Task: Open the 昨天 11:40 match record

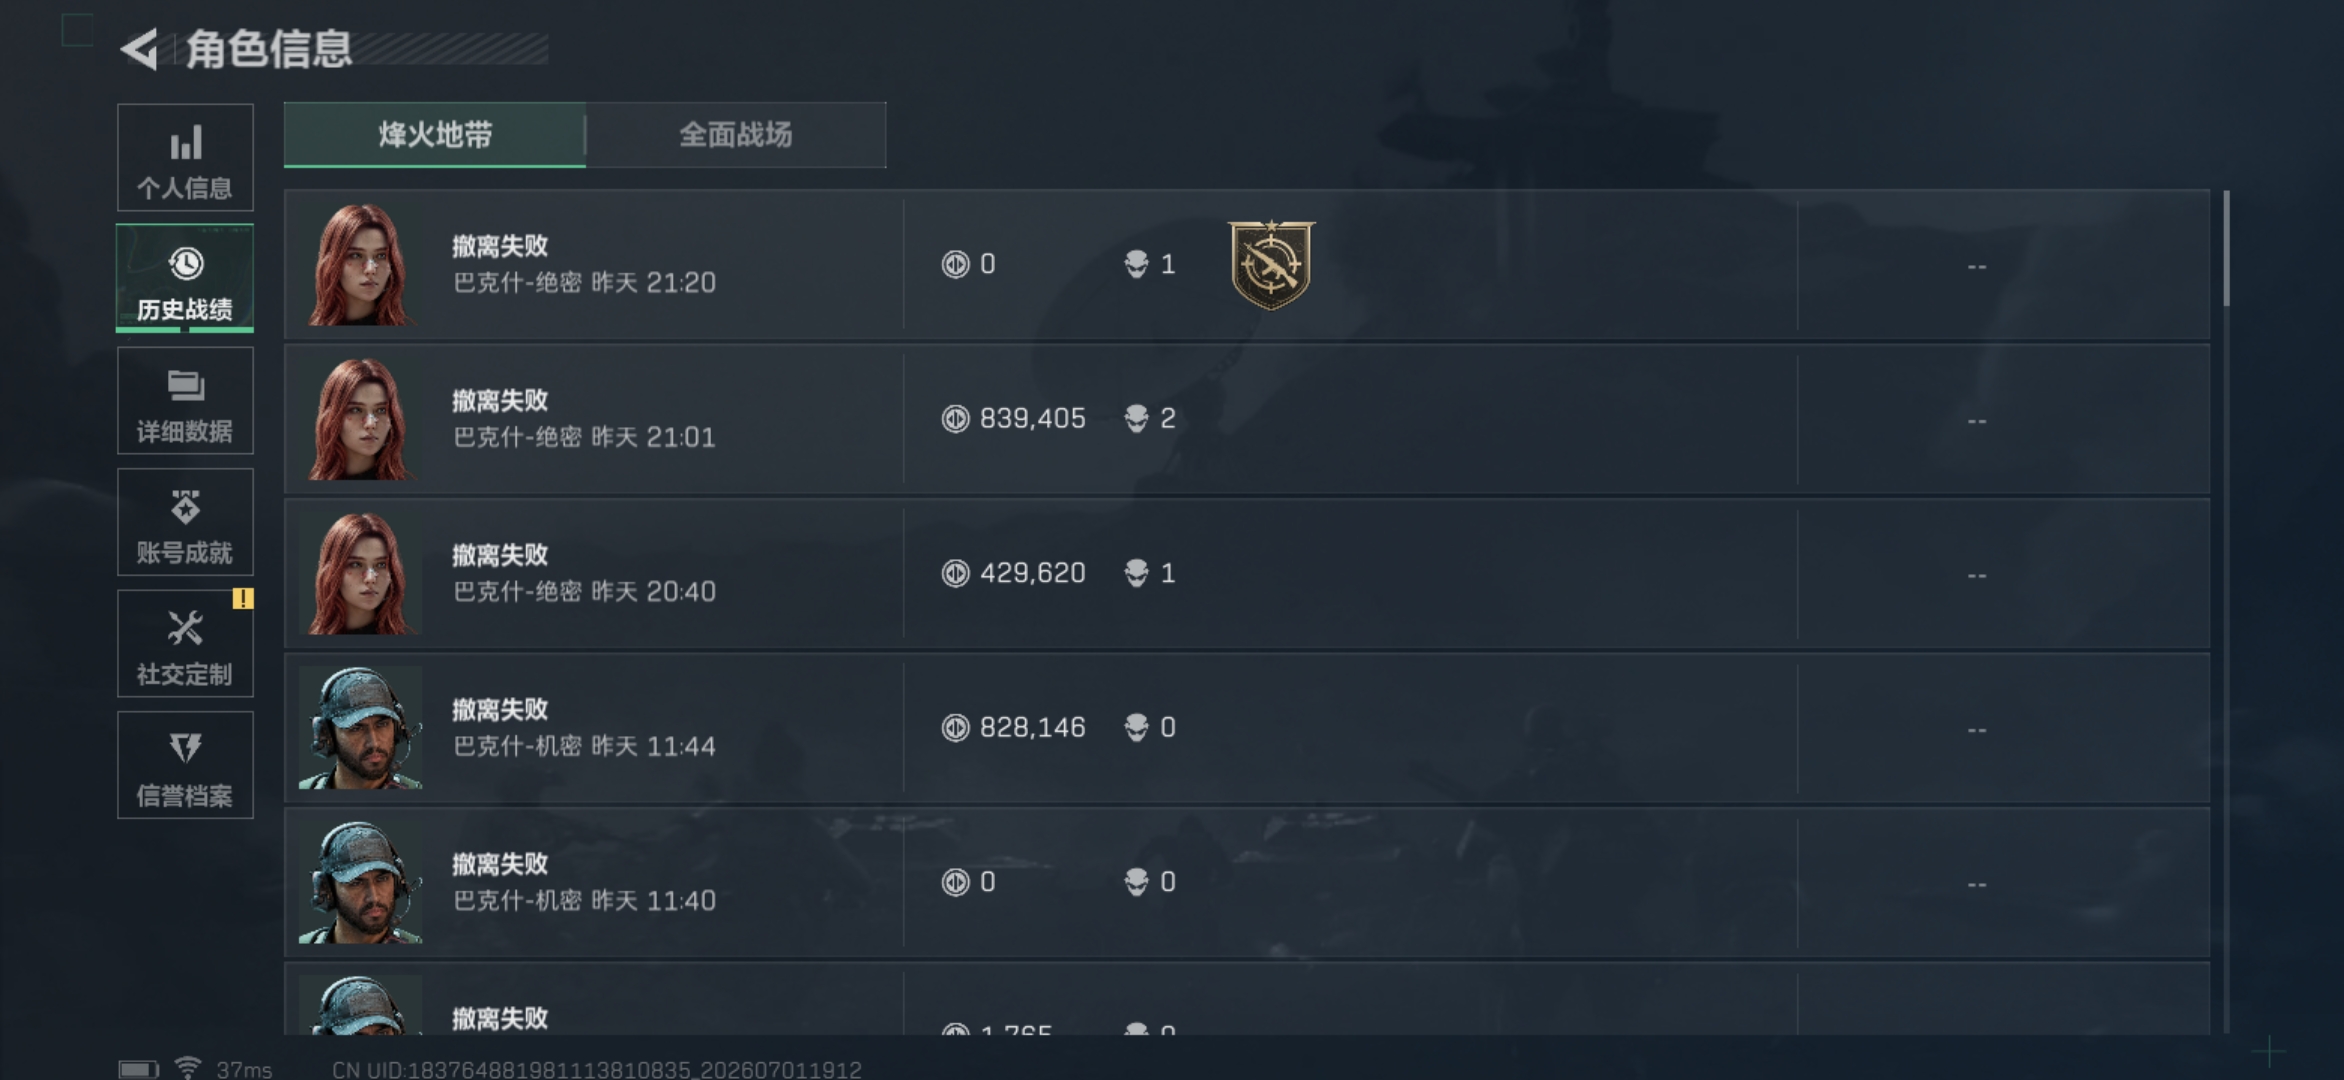Action: pos(1247,883)
